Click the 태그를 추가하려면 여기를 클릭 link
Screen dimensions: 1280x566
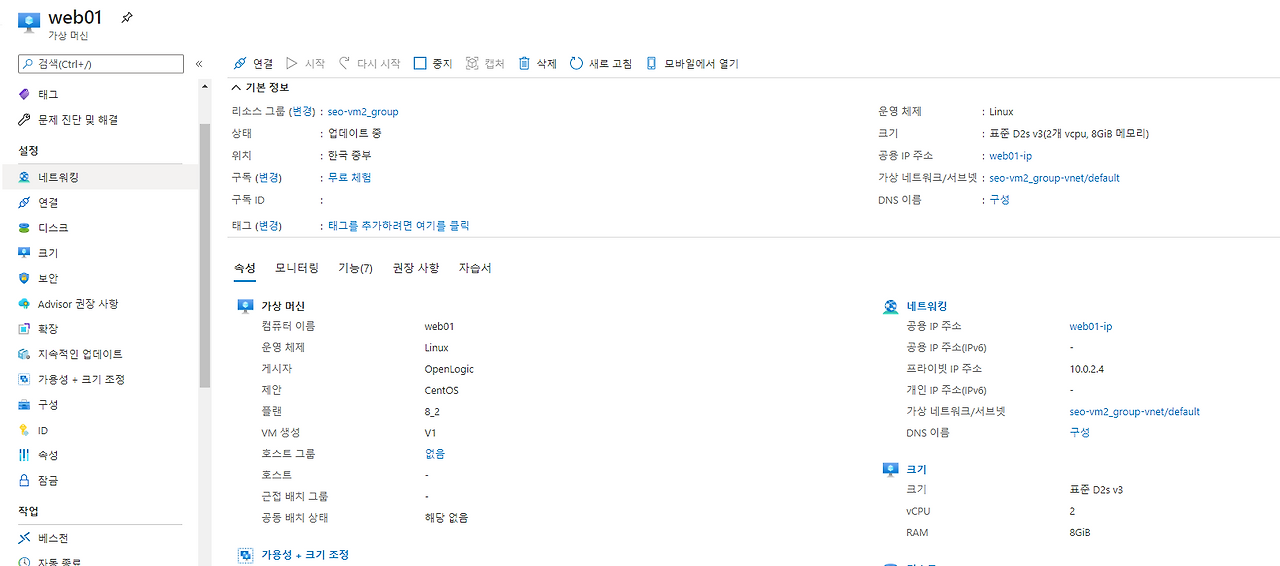click(399, 226)
